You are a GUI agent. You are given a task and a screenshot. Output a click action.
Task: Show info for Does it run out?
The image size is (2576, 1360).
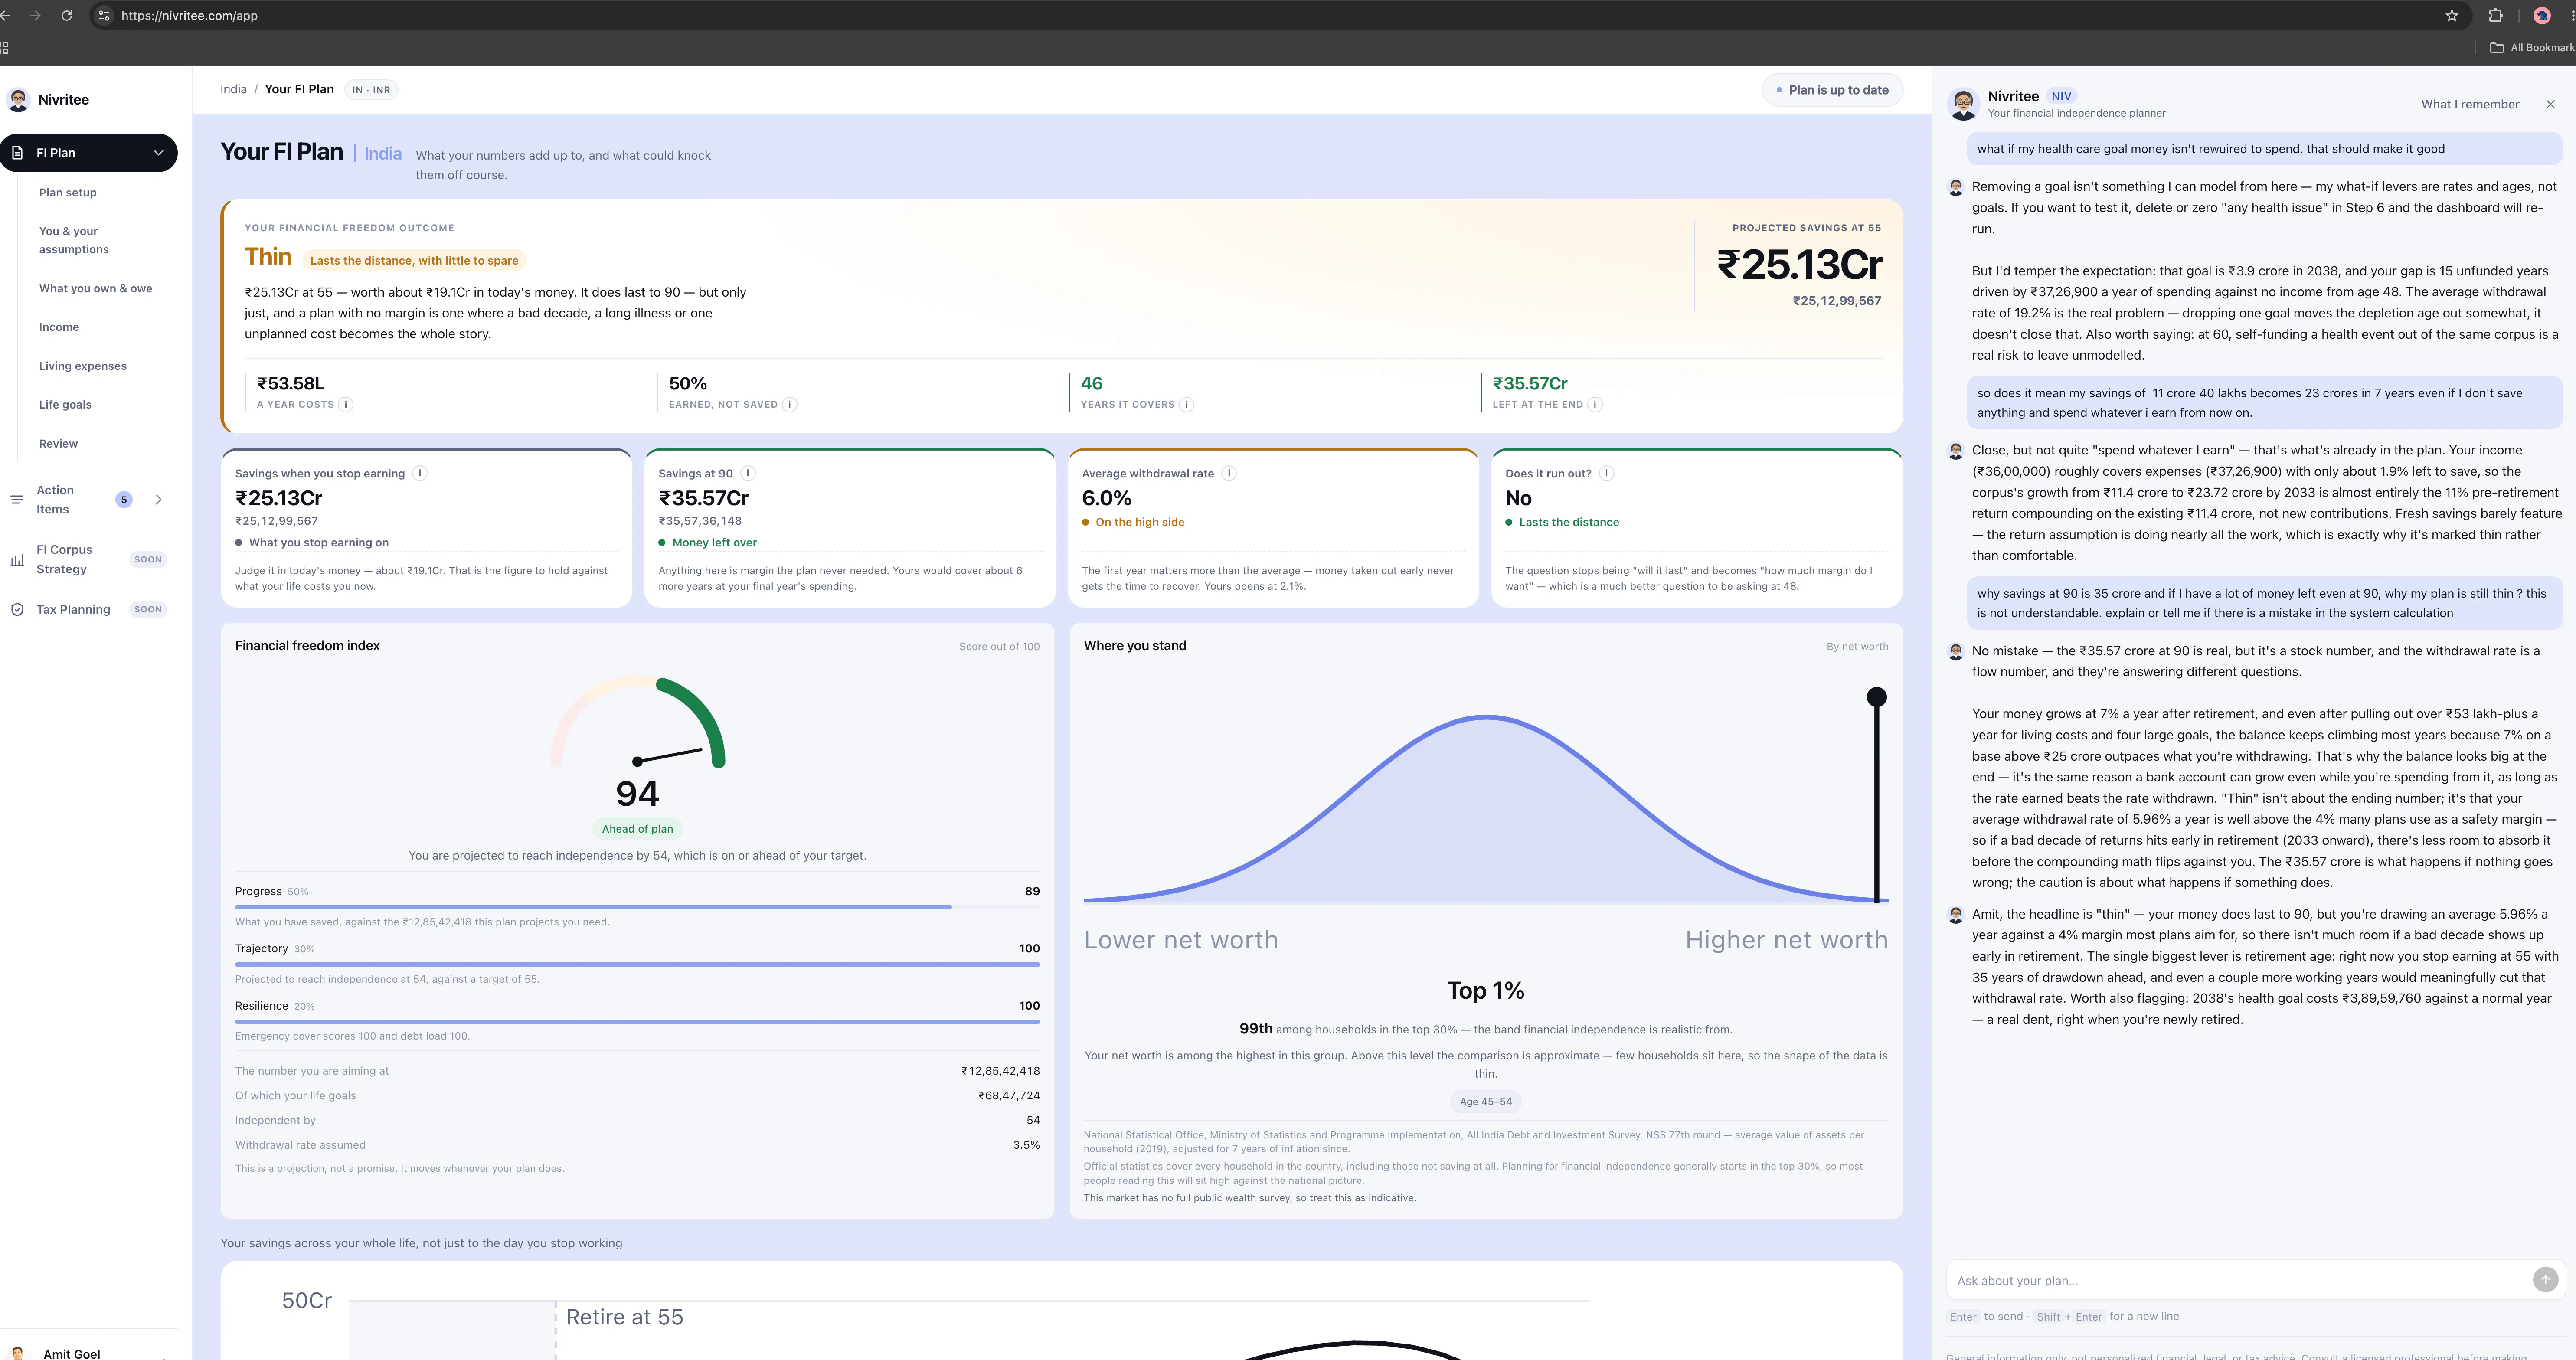[x=1607, y=473]
